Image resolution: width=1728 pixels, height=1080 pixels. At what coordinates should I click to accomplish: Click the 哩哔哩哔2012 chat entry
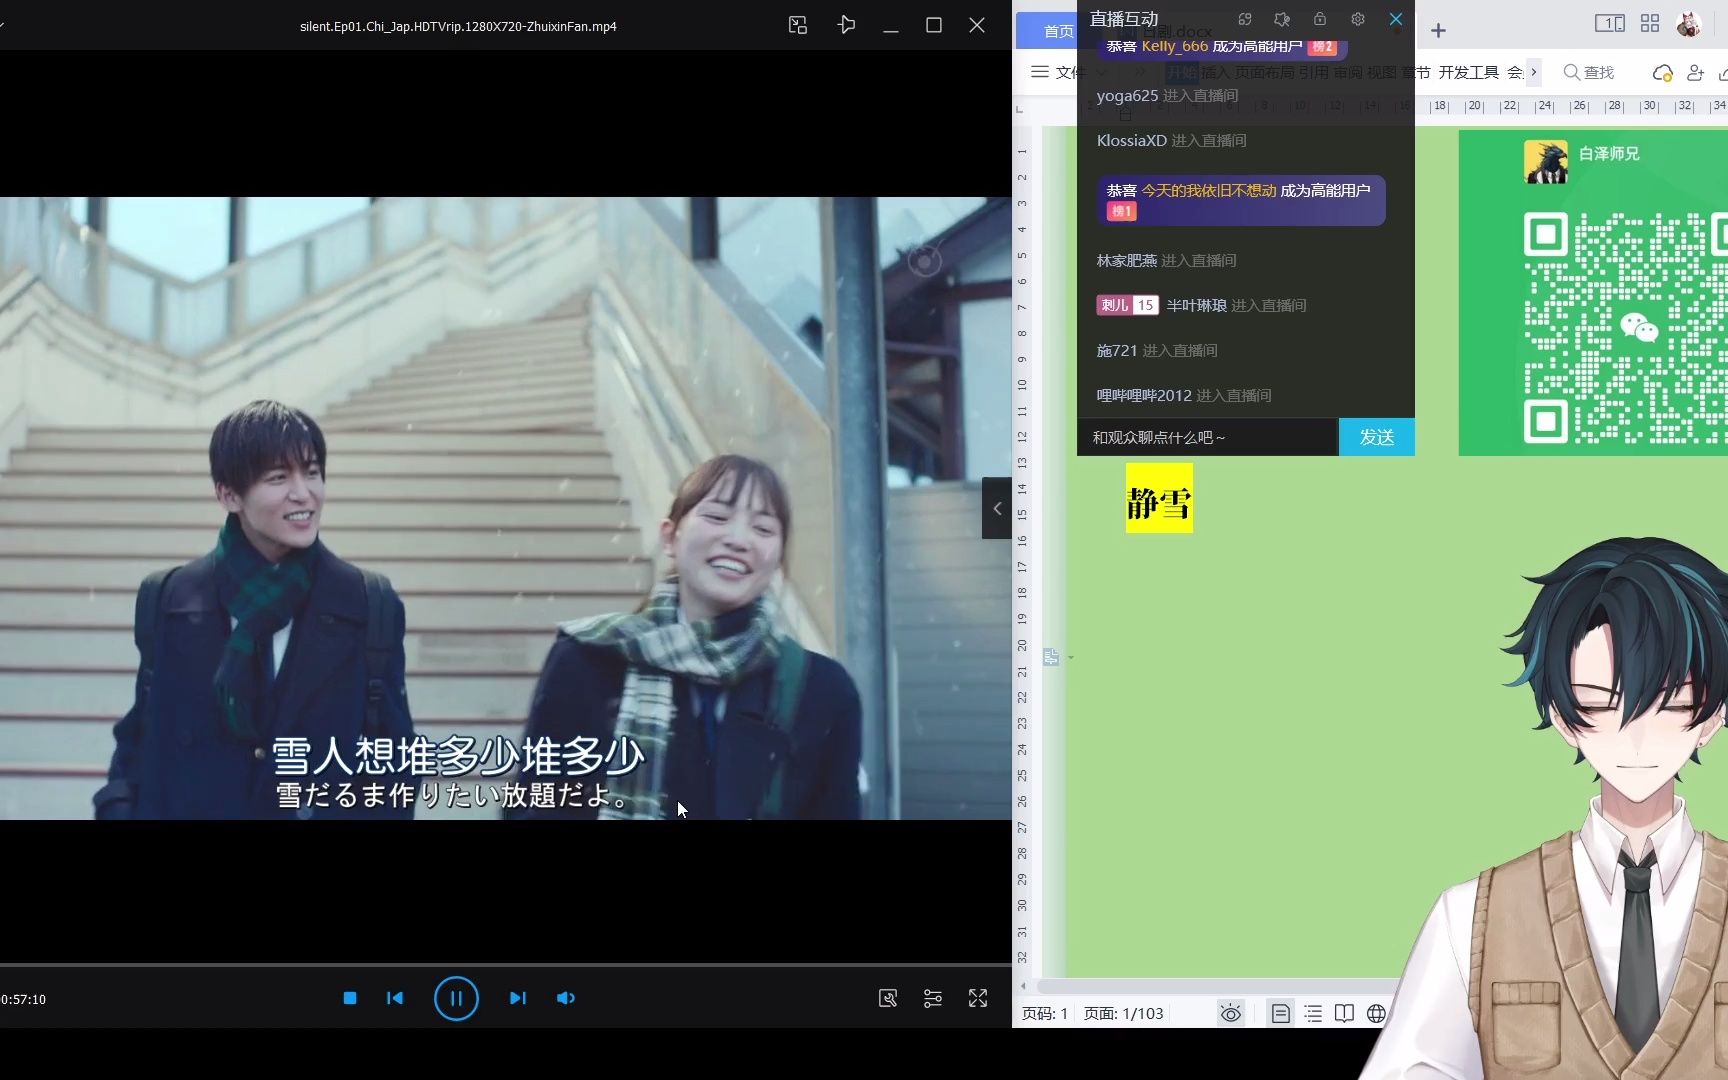coord(1184,396)
